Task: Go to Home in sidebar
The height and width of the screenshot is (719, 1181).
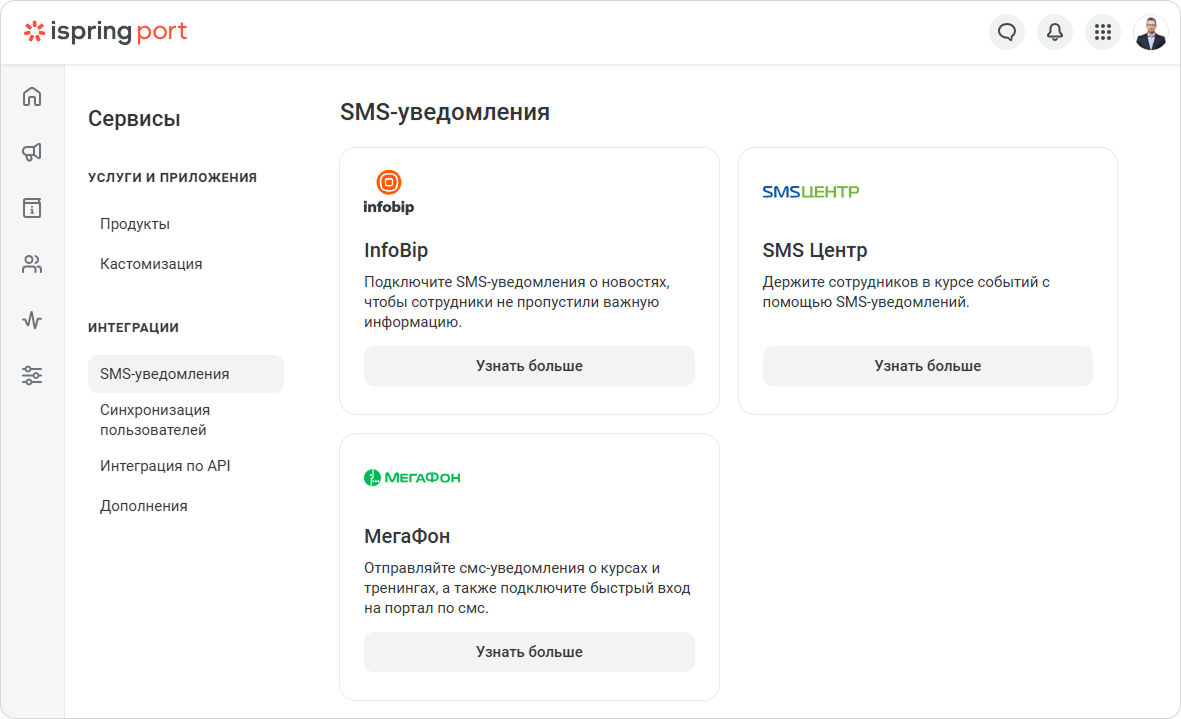Action: (x=32, y=96)
